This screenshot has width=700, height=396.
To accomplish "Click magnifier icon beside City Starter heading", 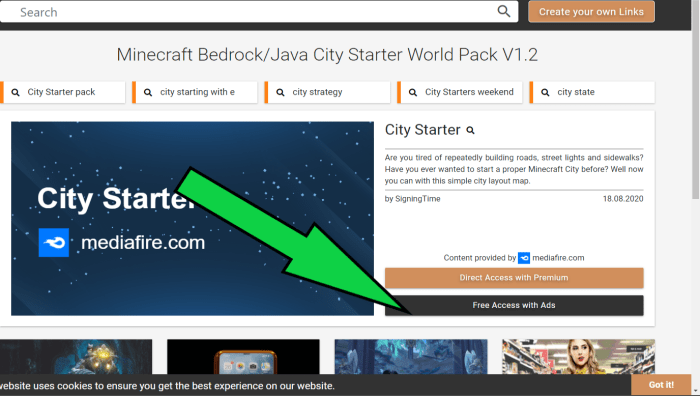I will tap(470, 130).
